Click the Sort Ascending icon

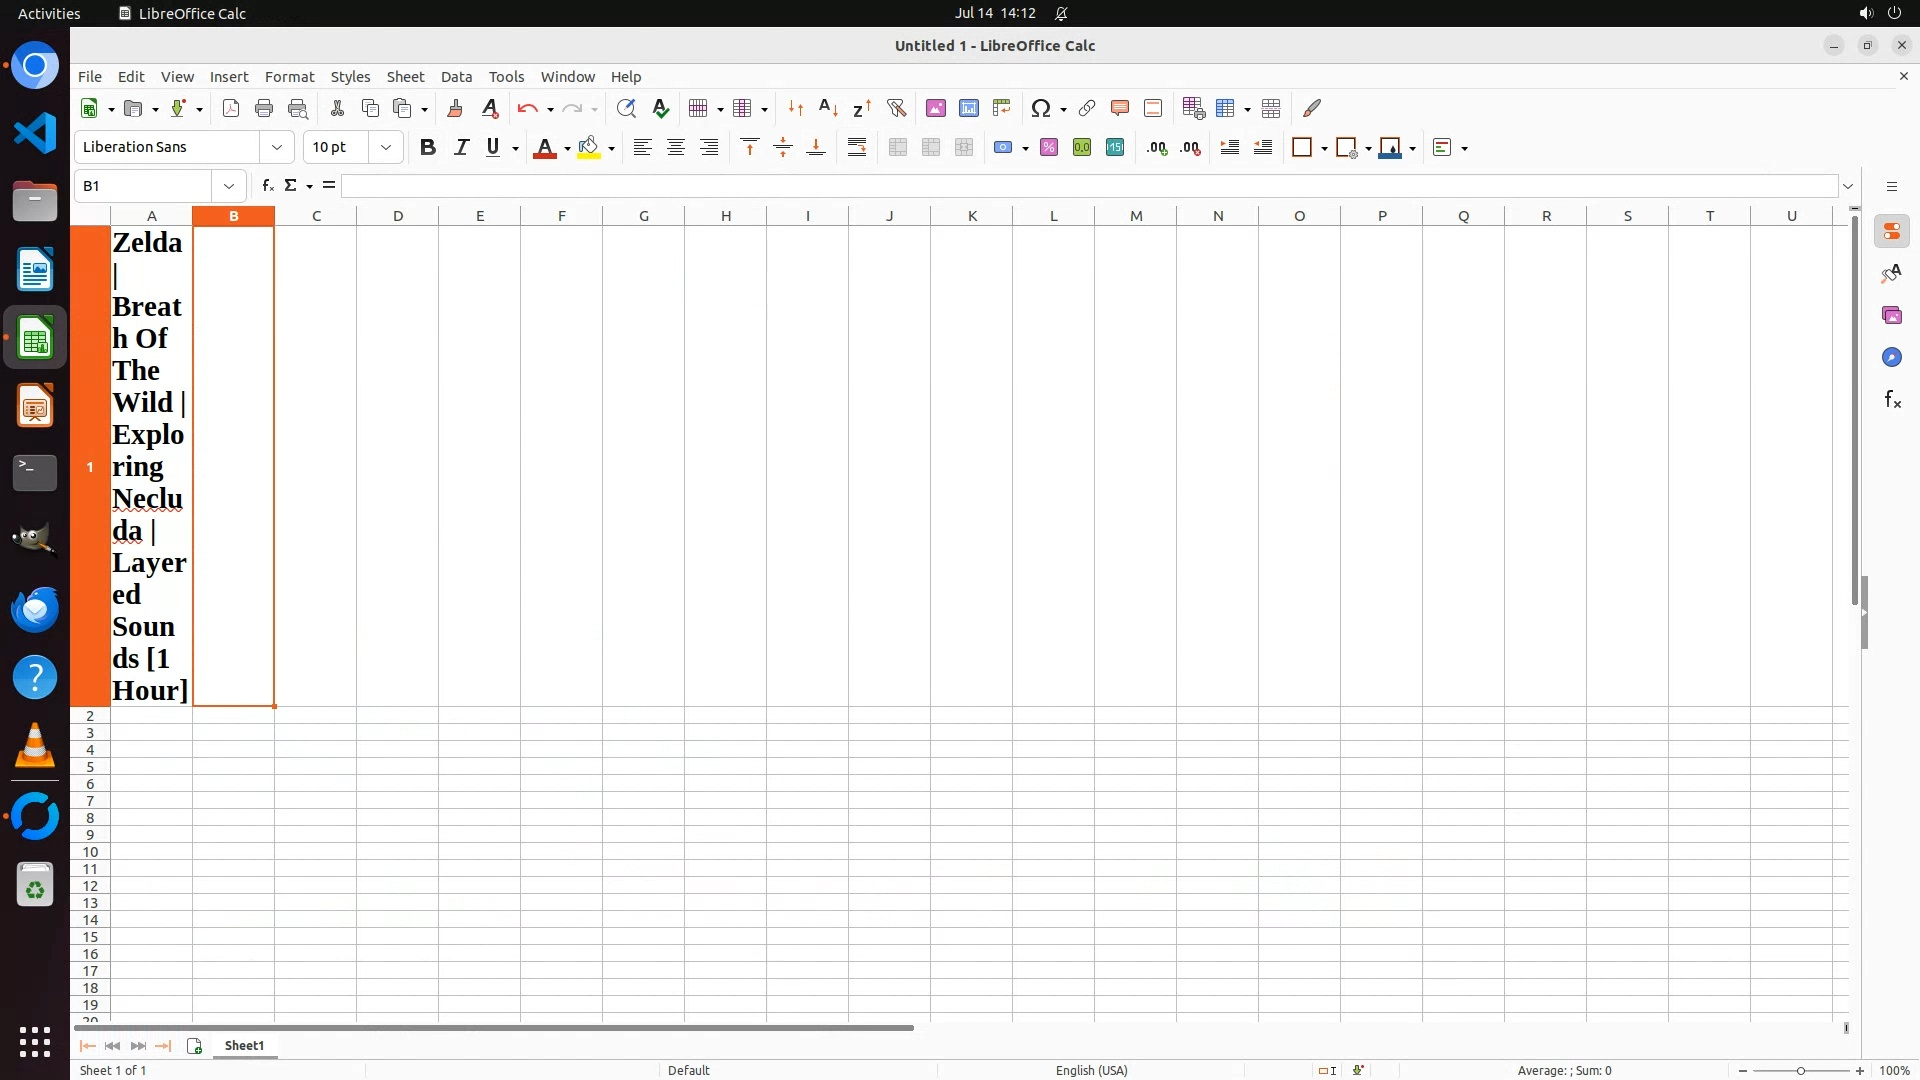828,108
